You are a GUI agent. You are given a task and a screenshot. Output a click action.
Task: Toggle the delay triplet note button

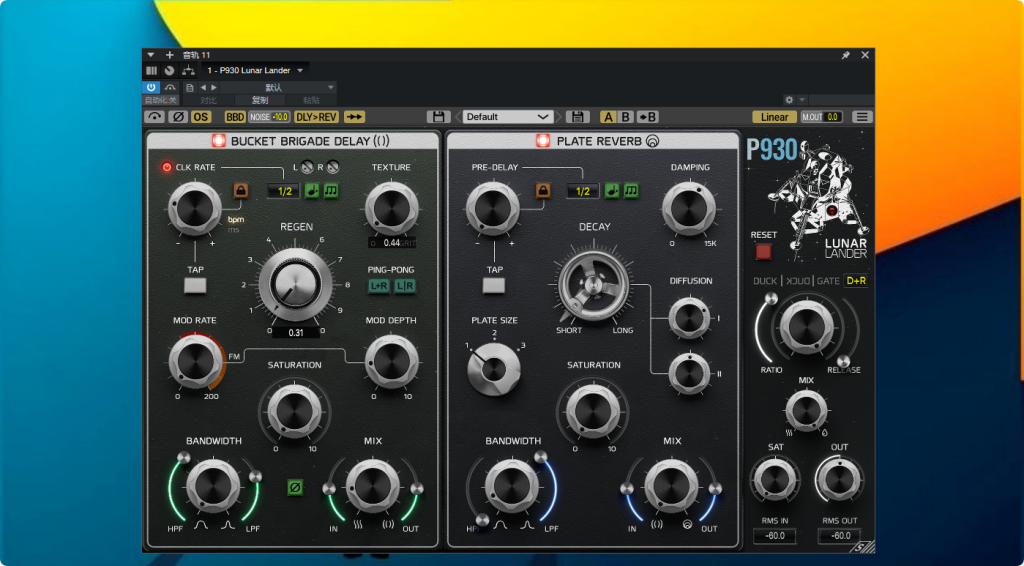(331, 191)
